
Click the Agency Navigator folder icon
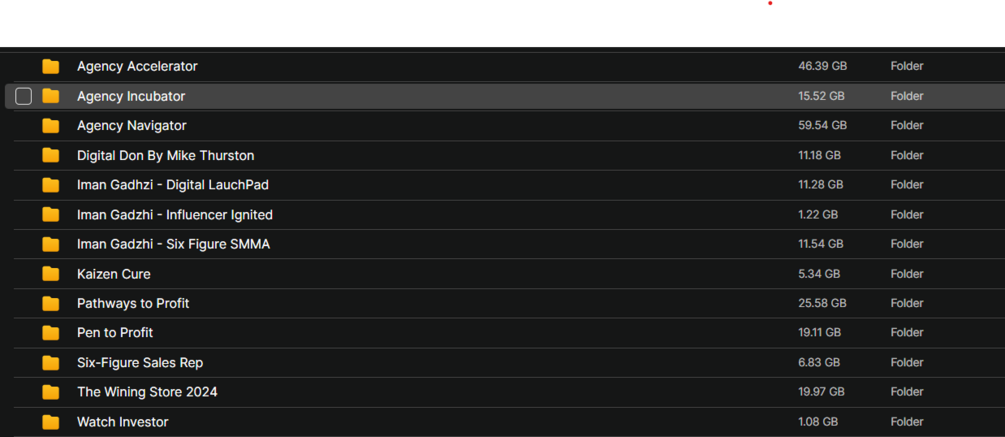51,126
